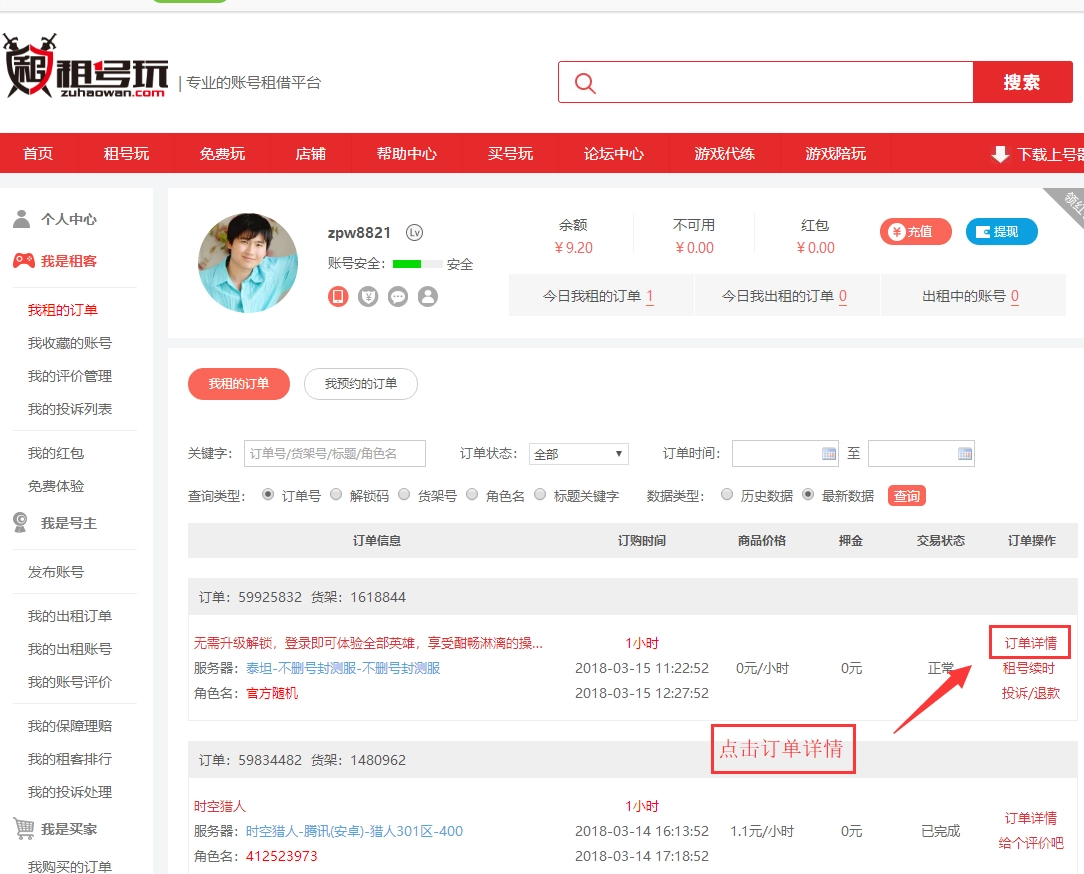
Task: Click the account security level bar
Action: pos(417,264)
